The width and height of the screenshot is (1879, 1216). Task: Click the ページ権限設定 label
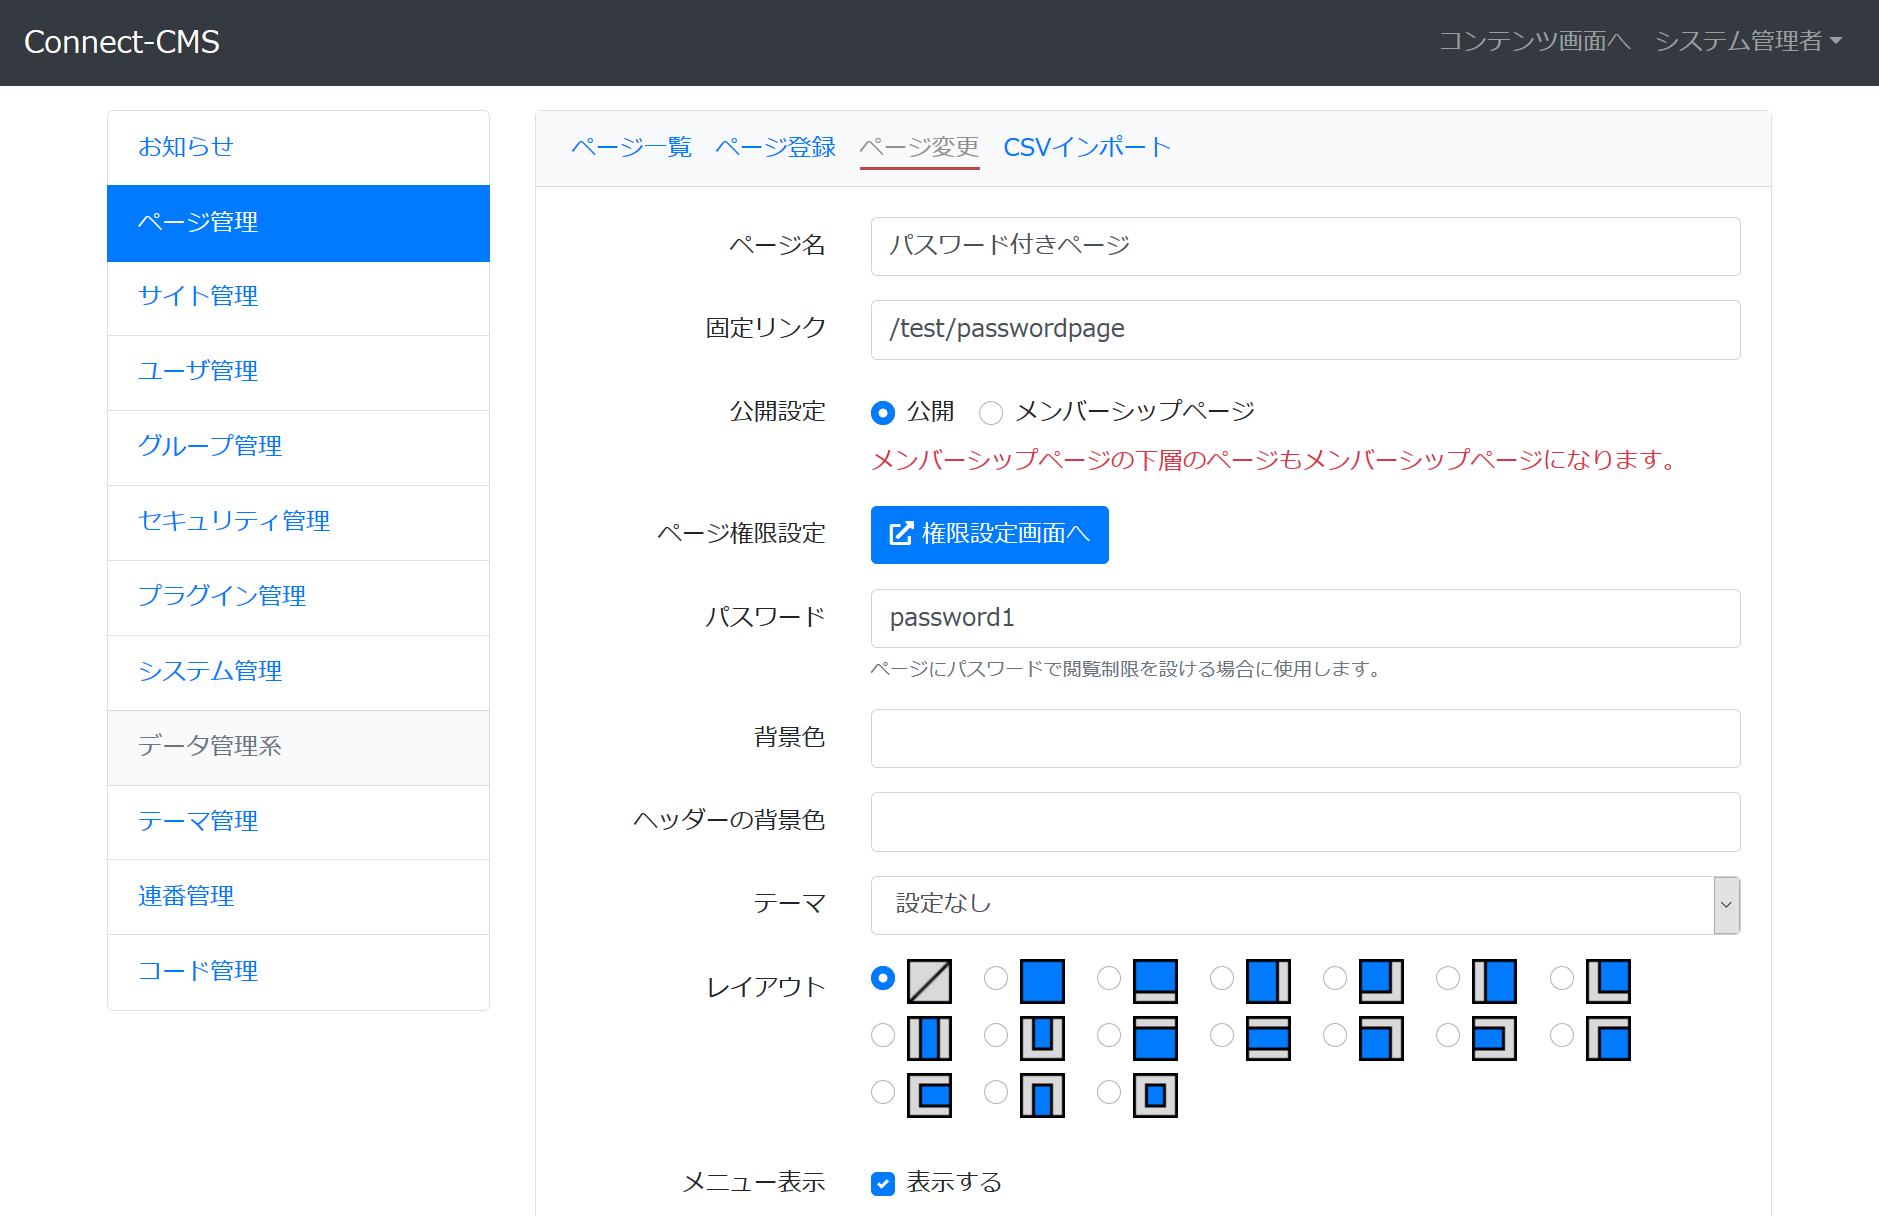pyautogui.click(x=741, y=534)
